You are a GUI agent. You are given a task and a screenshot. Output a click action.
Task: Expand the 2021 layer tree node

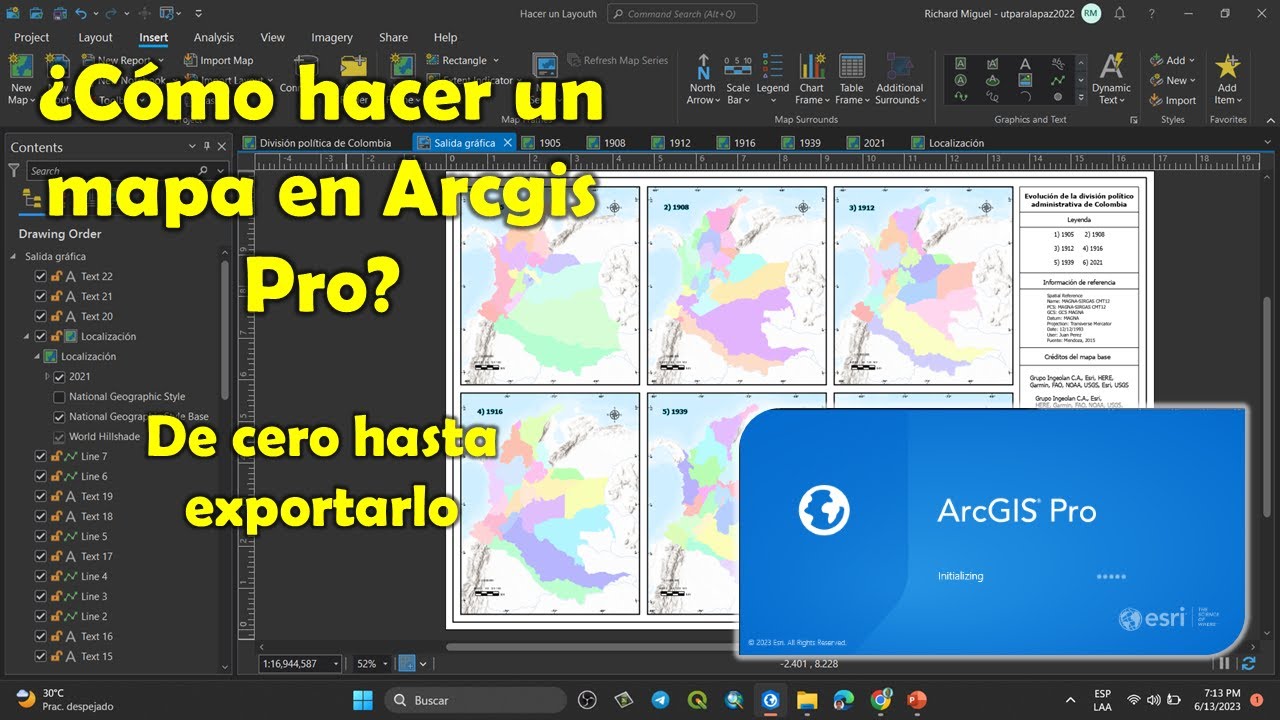47,376
